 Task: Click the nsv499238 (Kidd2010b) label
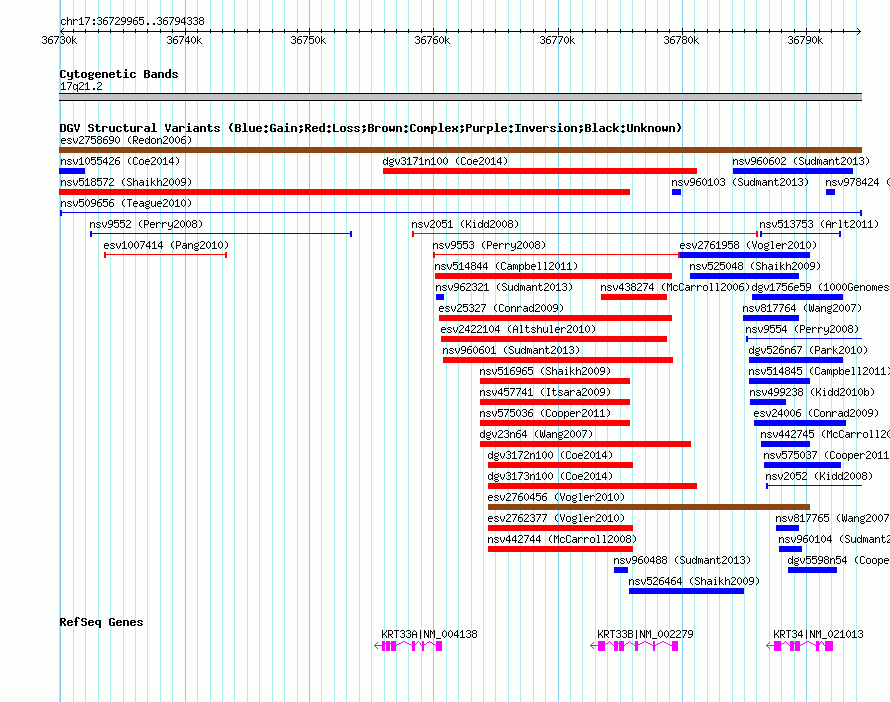click(x=812, y=392)
